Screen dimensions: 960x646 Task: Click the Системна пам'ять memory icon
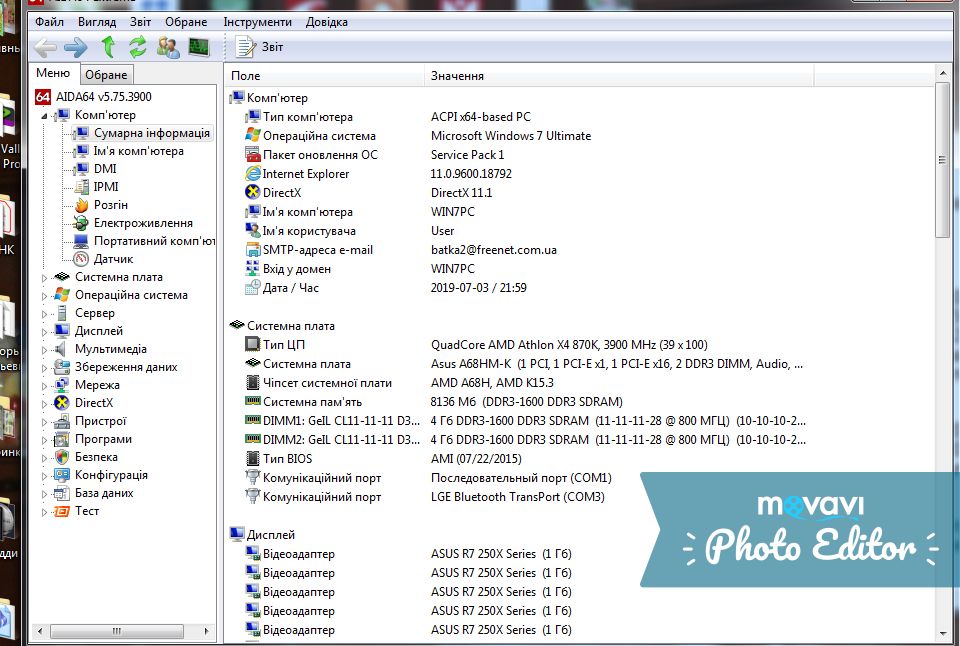click(x=252, y=402)
